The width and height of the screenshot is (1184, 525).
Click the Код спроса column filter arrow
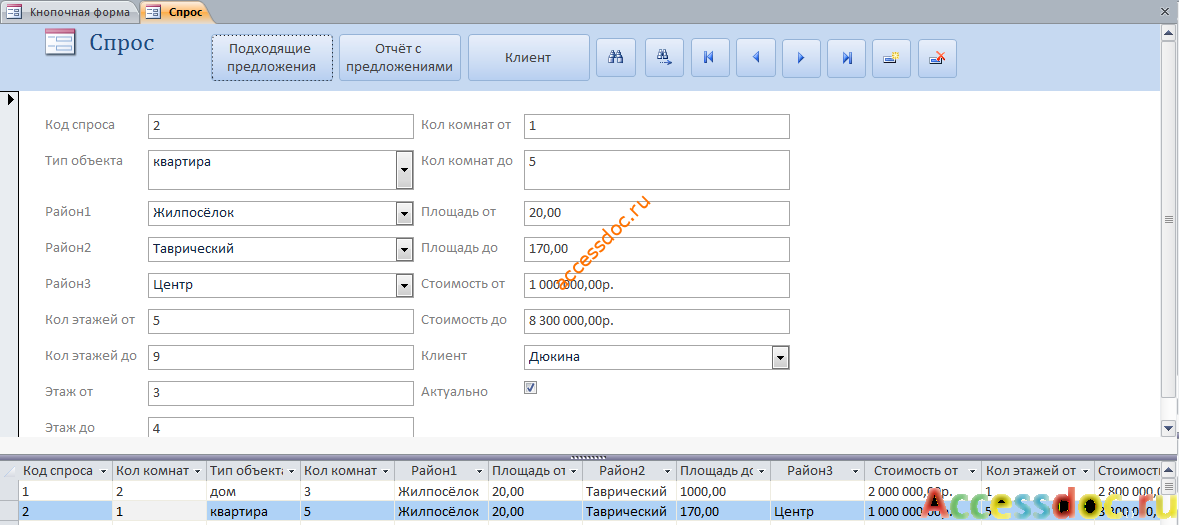click(103, 471)
